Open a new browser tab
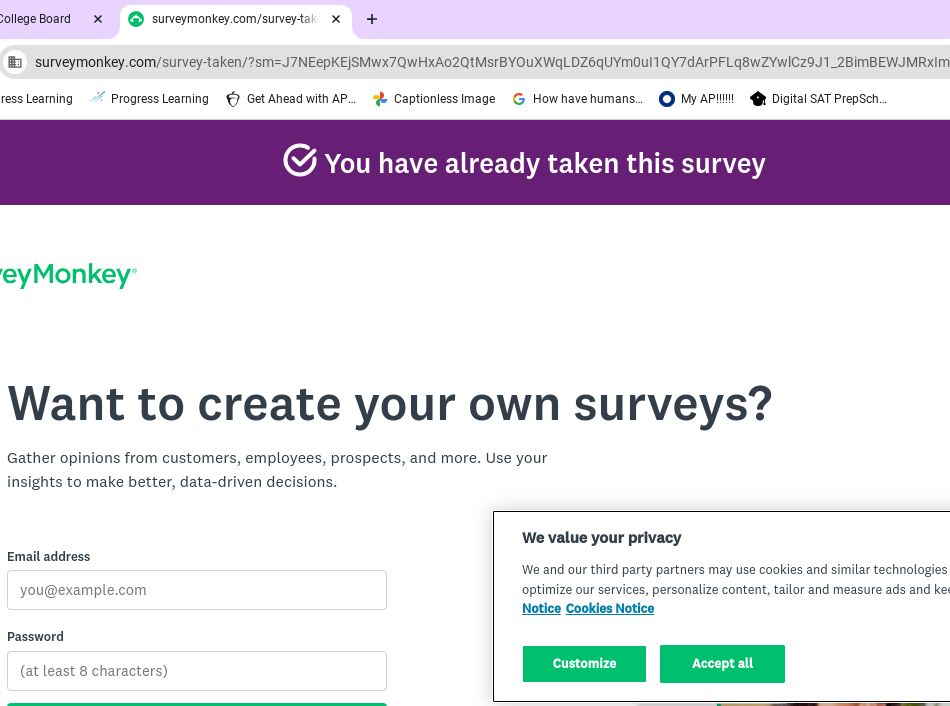This screenshot has height=706, width=950. (372, 19)
